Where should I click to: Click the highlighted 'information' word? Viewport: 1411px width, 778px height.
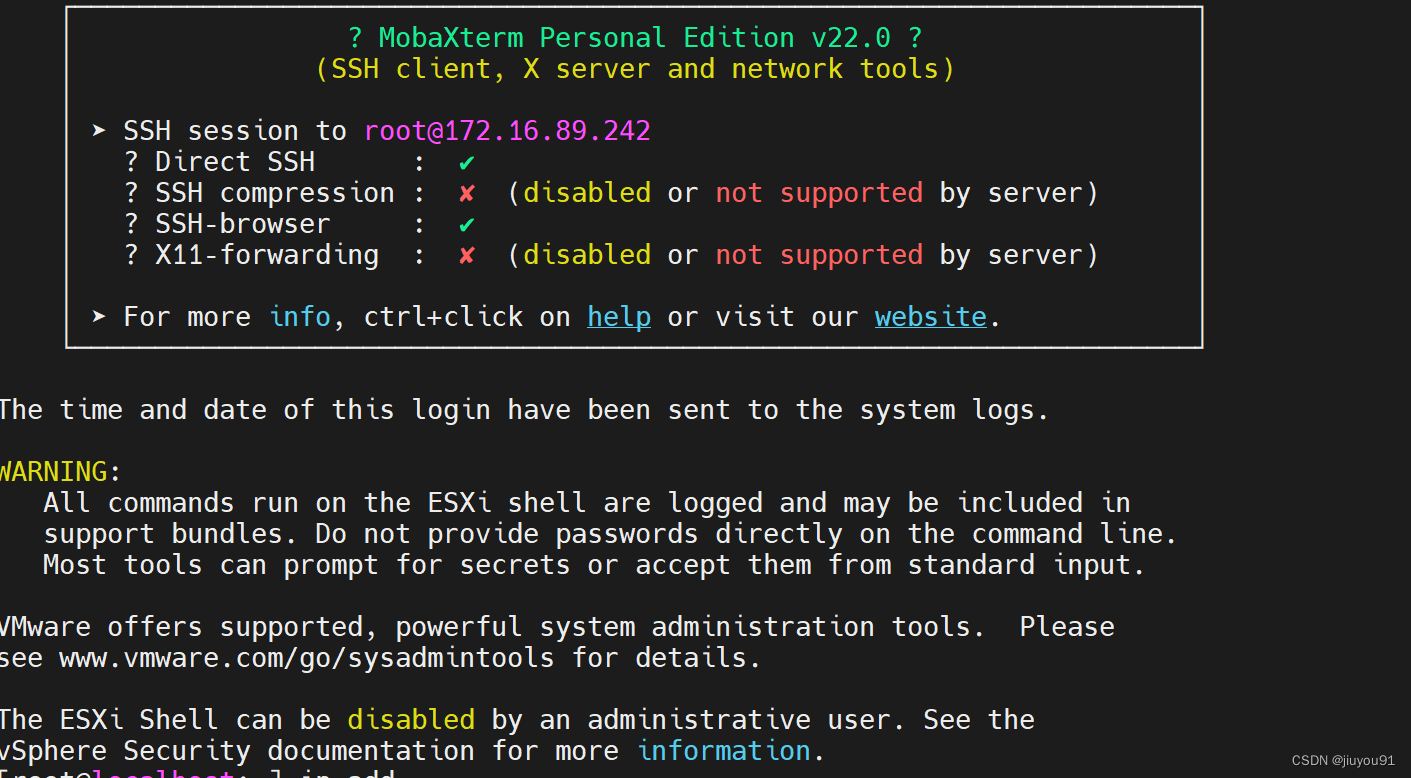(724, 751)
